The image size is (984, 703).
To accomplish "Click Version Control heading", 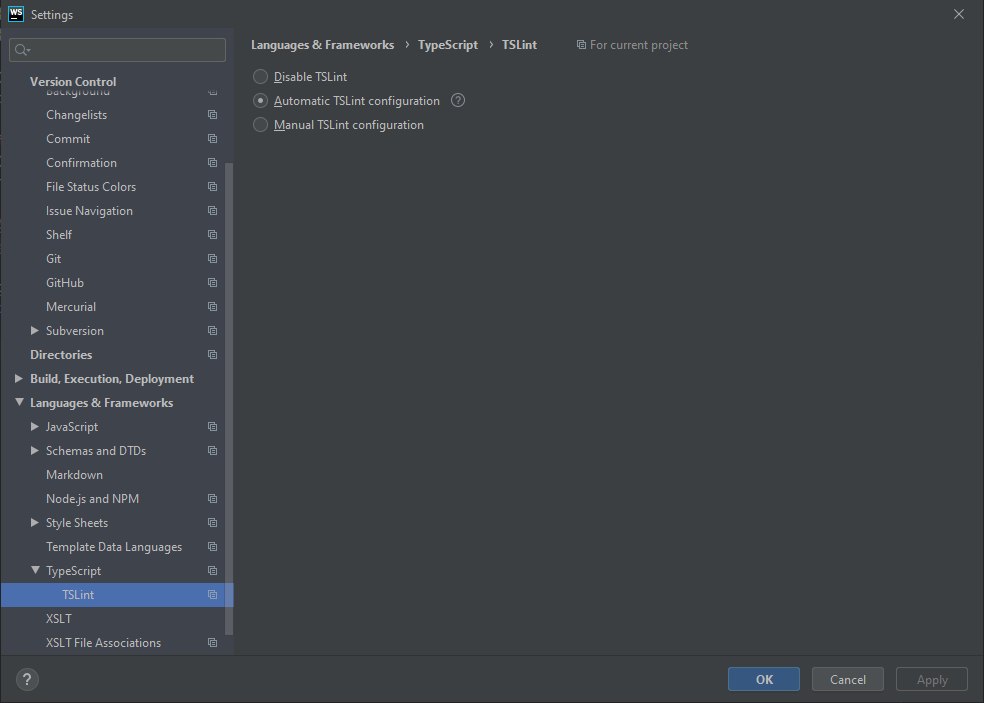I will [x=73, y=82].
